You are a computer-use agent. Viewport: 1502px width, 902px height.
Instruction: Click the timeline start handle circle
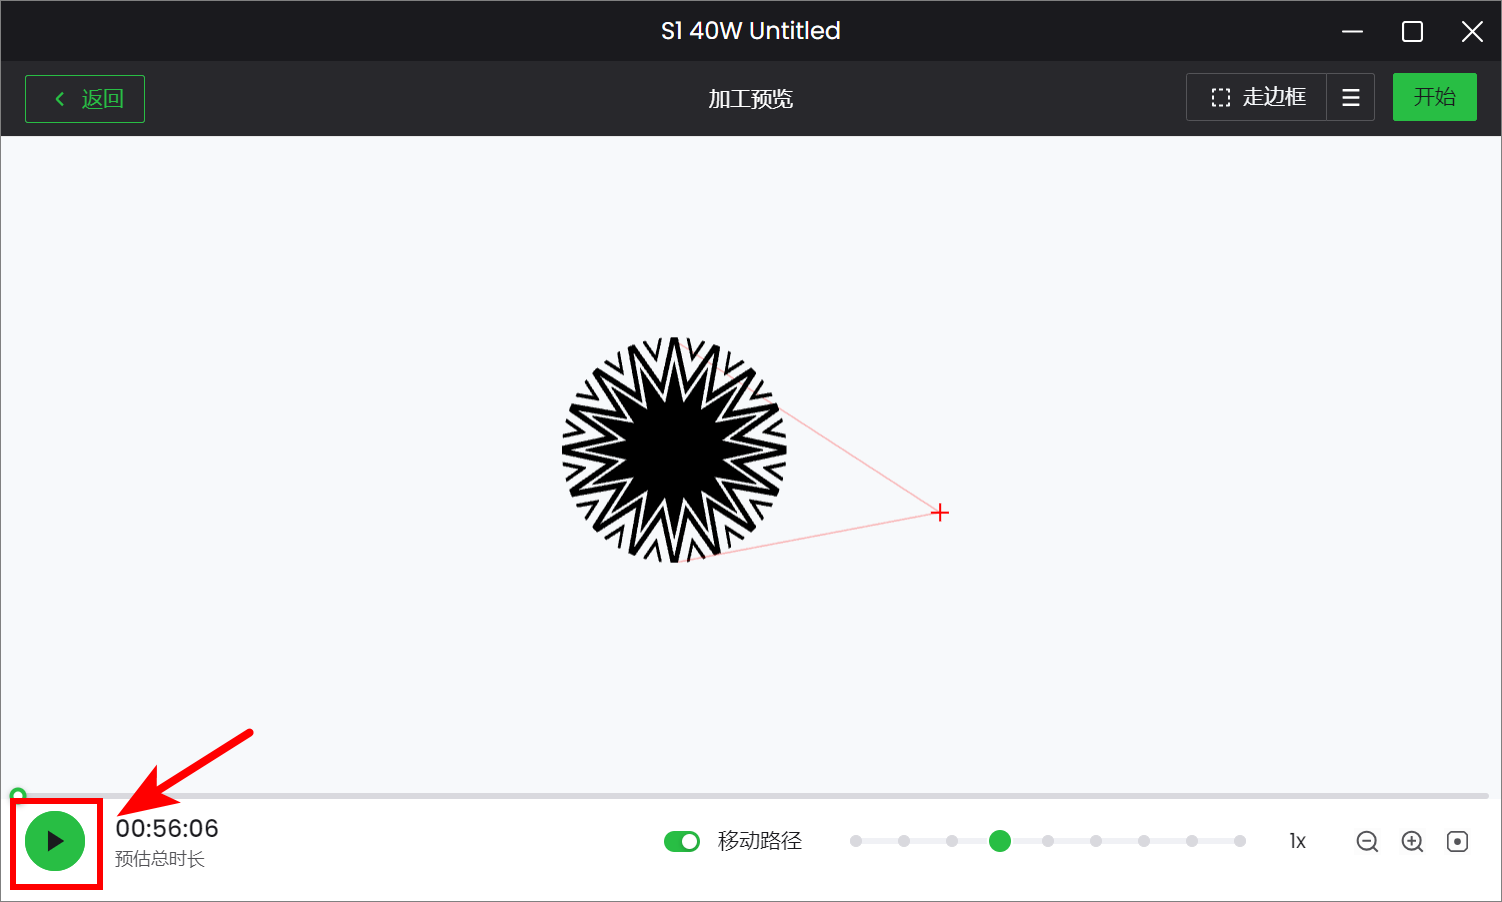pos(17,796)
